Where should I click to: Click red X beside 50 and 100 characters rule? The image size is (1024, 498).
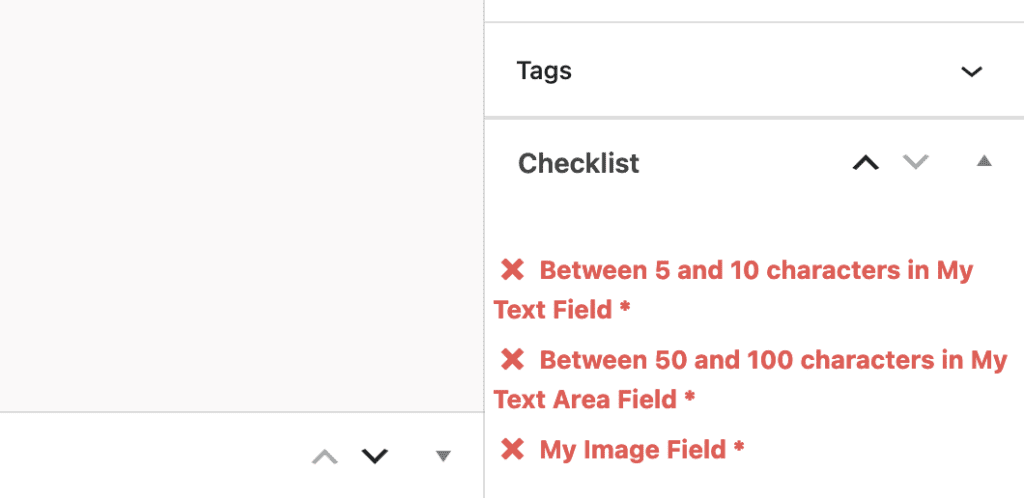click(x=512, y=360)
